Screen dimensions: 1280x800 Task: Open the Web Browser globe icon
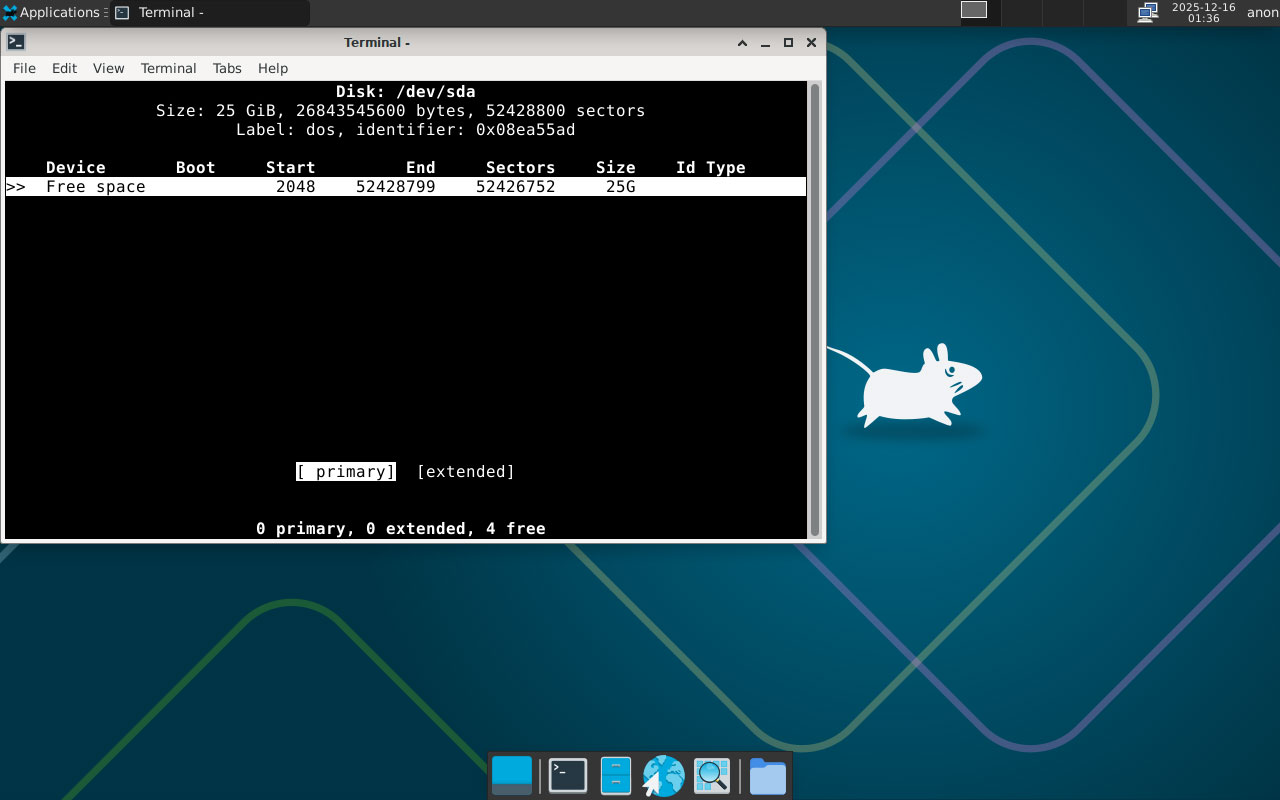click(x=663, y=775)
